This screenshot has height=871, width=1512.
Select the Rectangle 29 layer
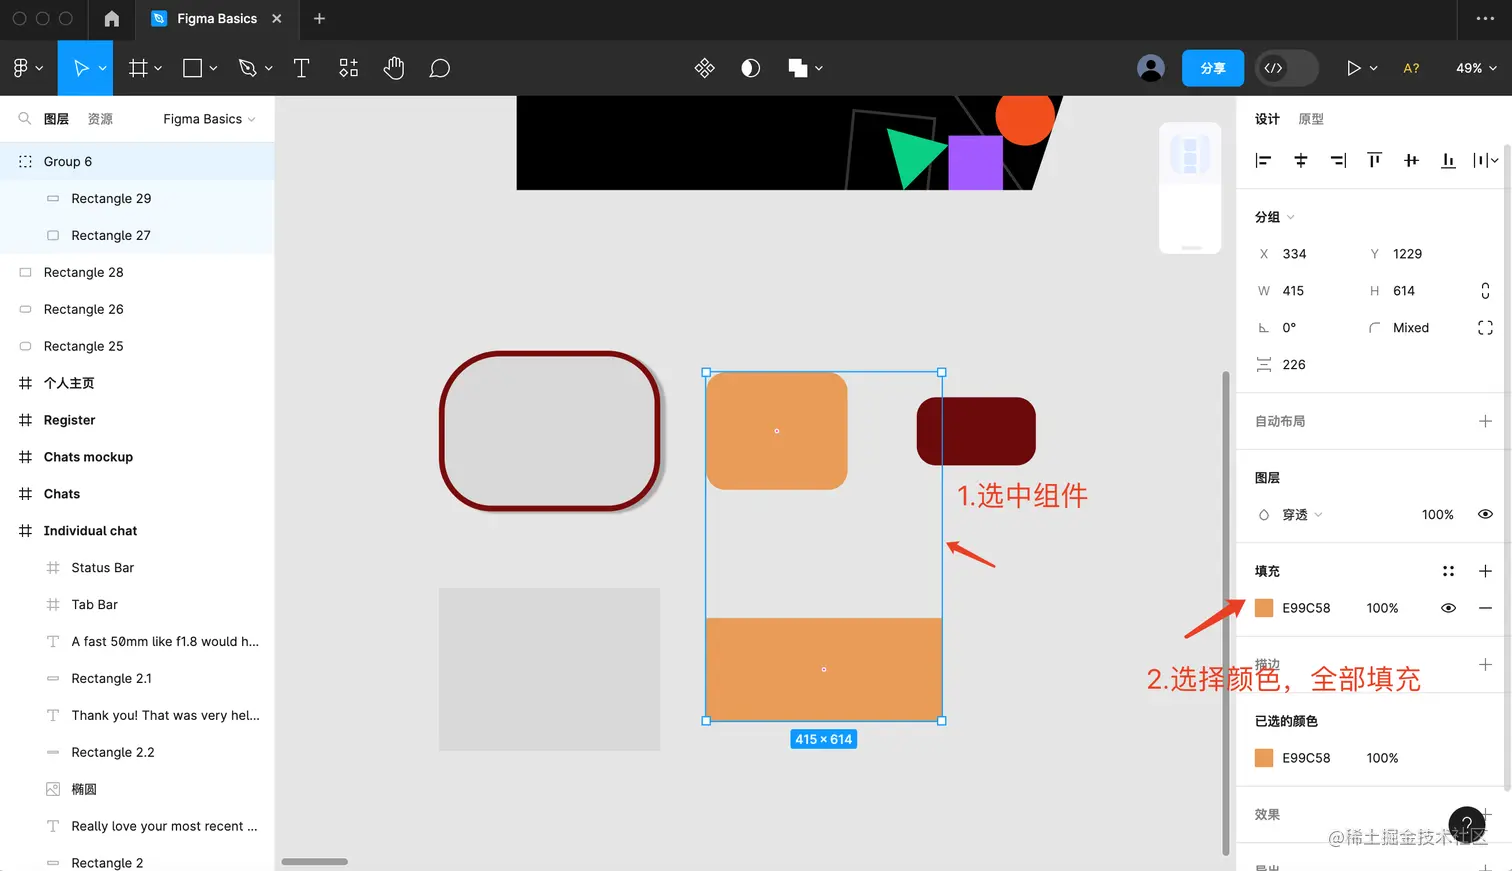137,199
